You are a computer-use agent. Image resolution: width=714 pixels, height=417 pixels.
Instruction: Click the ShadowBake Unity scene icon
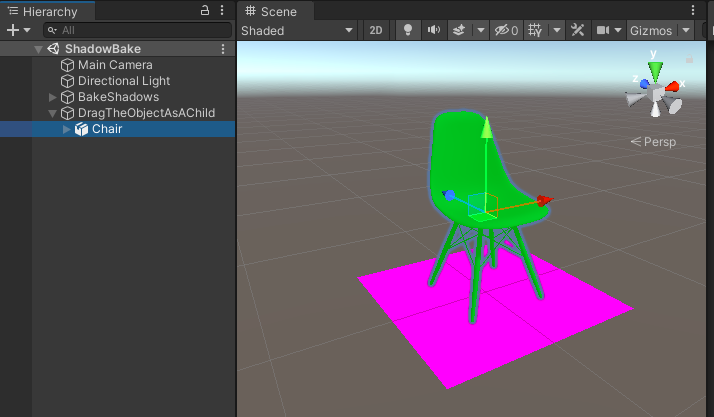pyautogui.click(x=53, y=49)
